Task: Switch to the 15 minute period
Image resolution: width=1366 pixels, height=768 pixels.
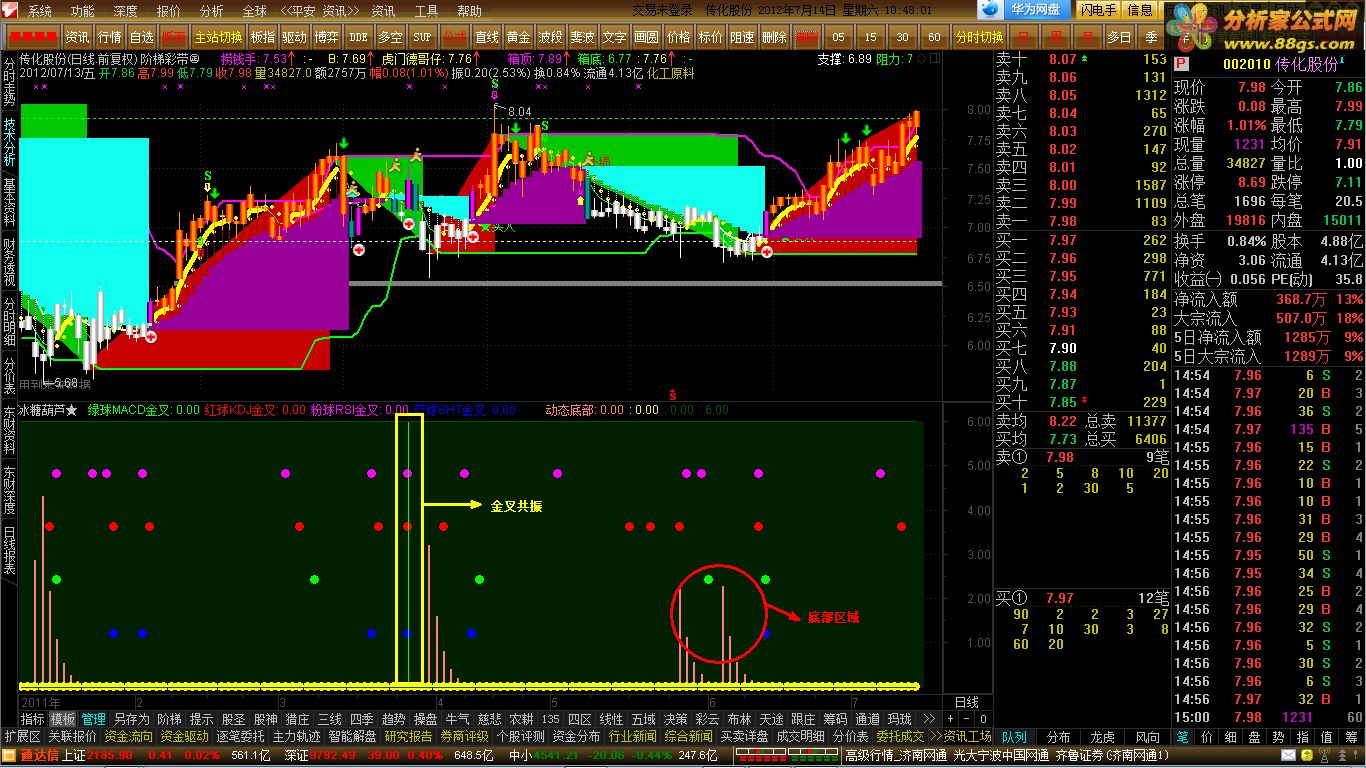Action: click(871, 37)
